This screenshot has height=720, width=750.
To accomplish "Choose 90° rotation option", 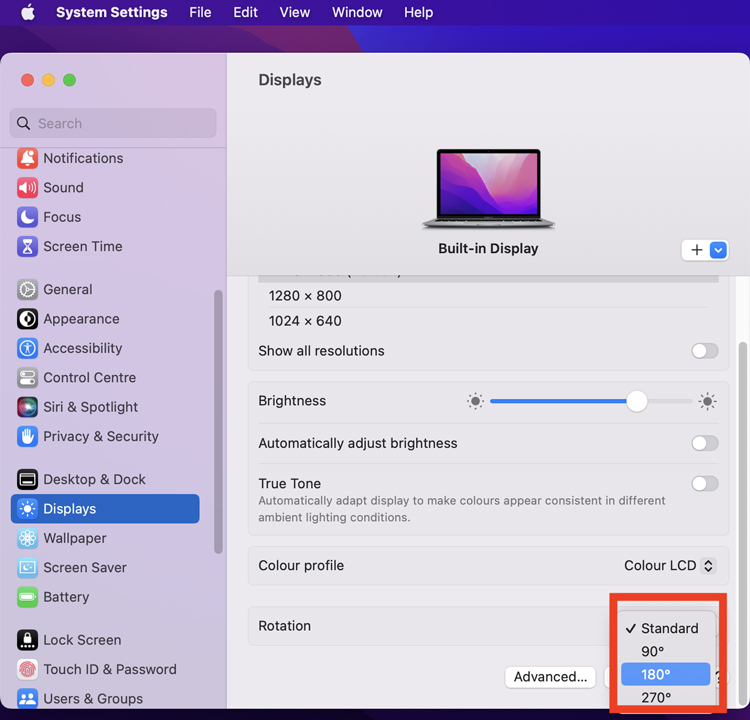I will [x=665, y=651].
